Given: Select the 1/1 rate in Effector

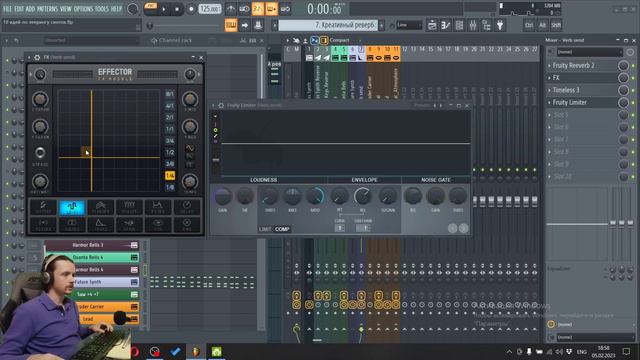Looking at the screenshot, I should tap(170, 129).
